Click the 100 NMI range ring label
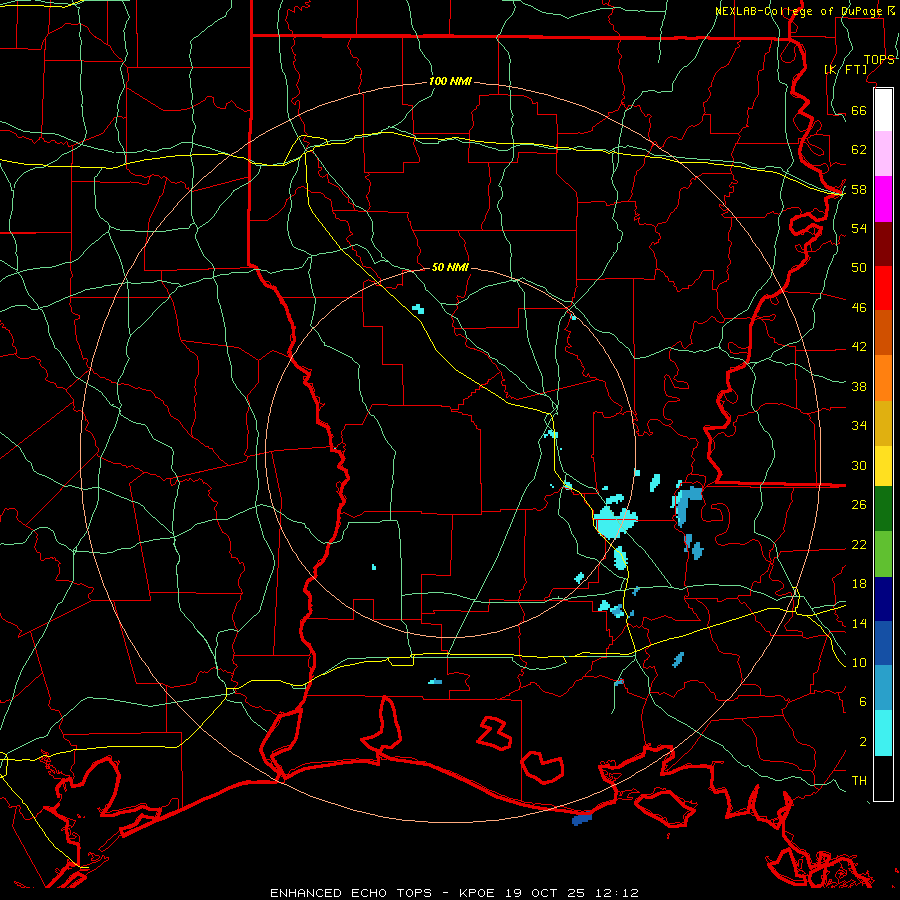The height and width of the screenshot is (900, 900). [450, 82]
